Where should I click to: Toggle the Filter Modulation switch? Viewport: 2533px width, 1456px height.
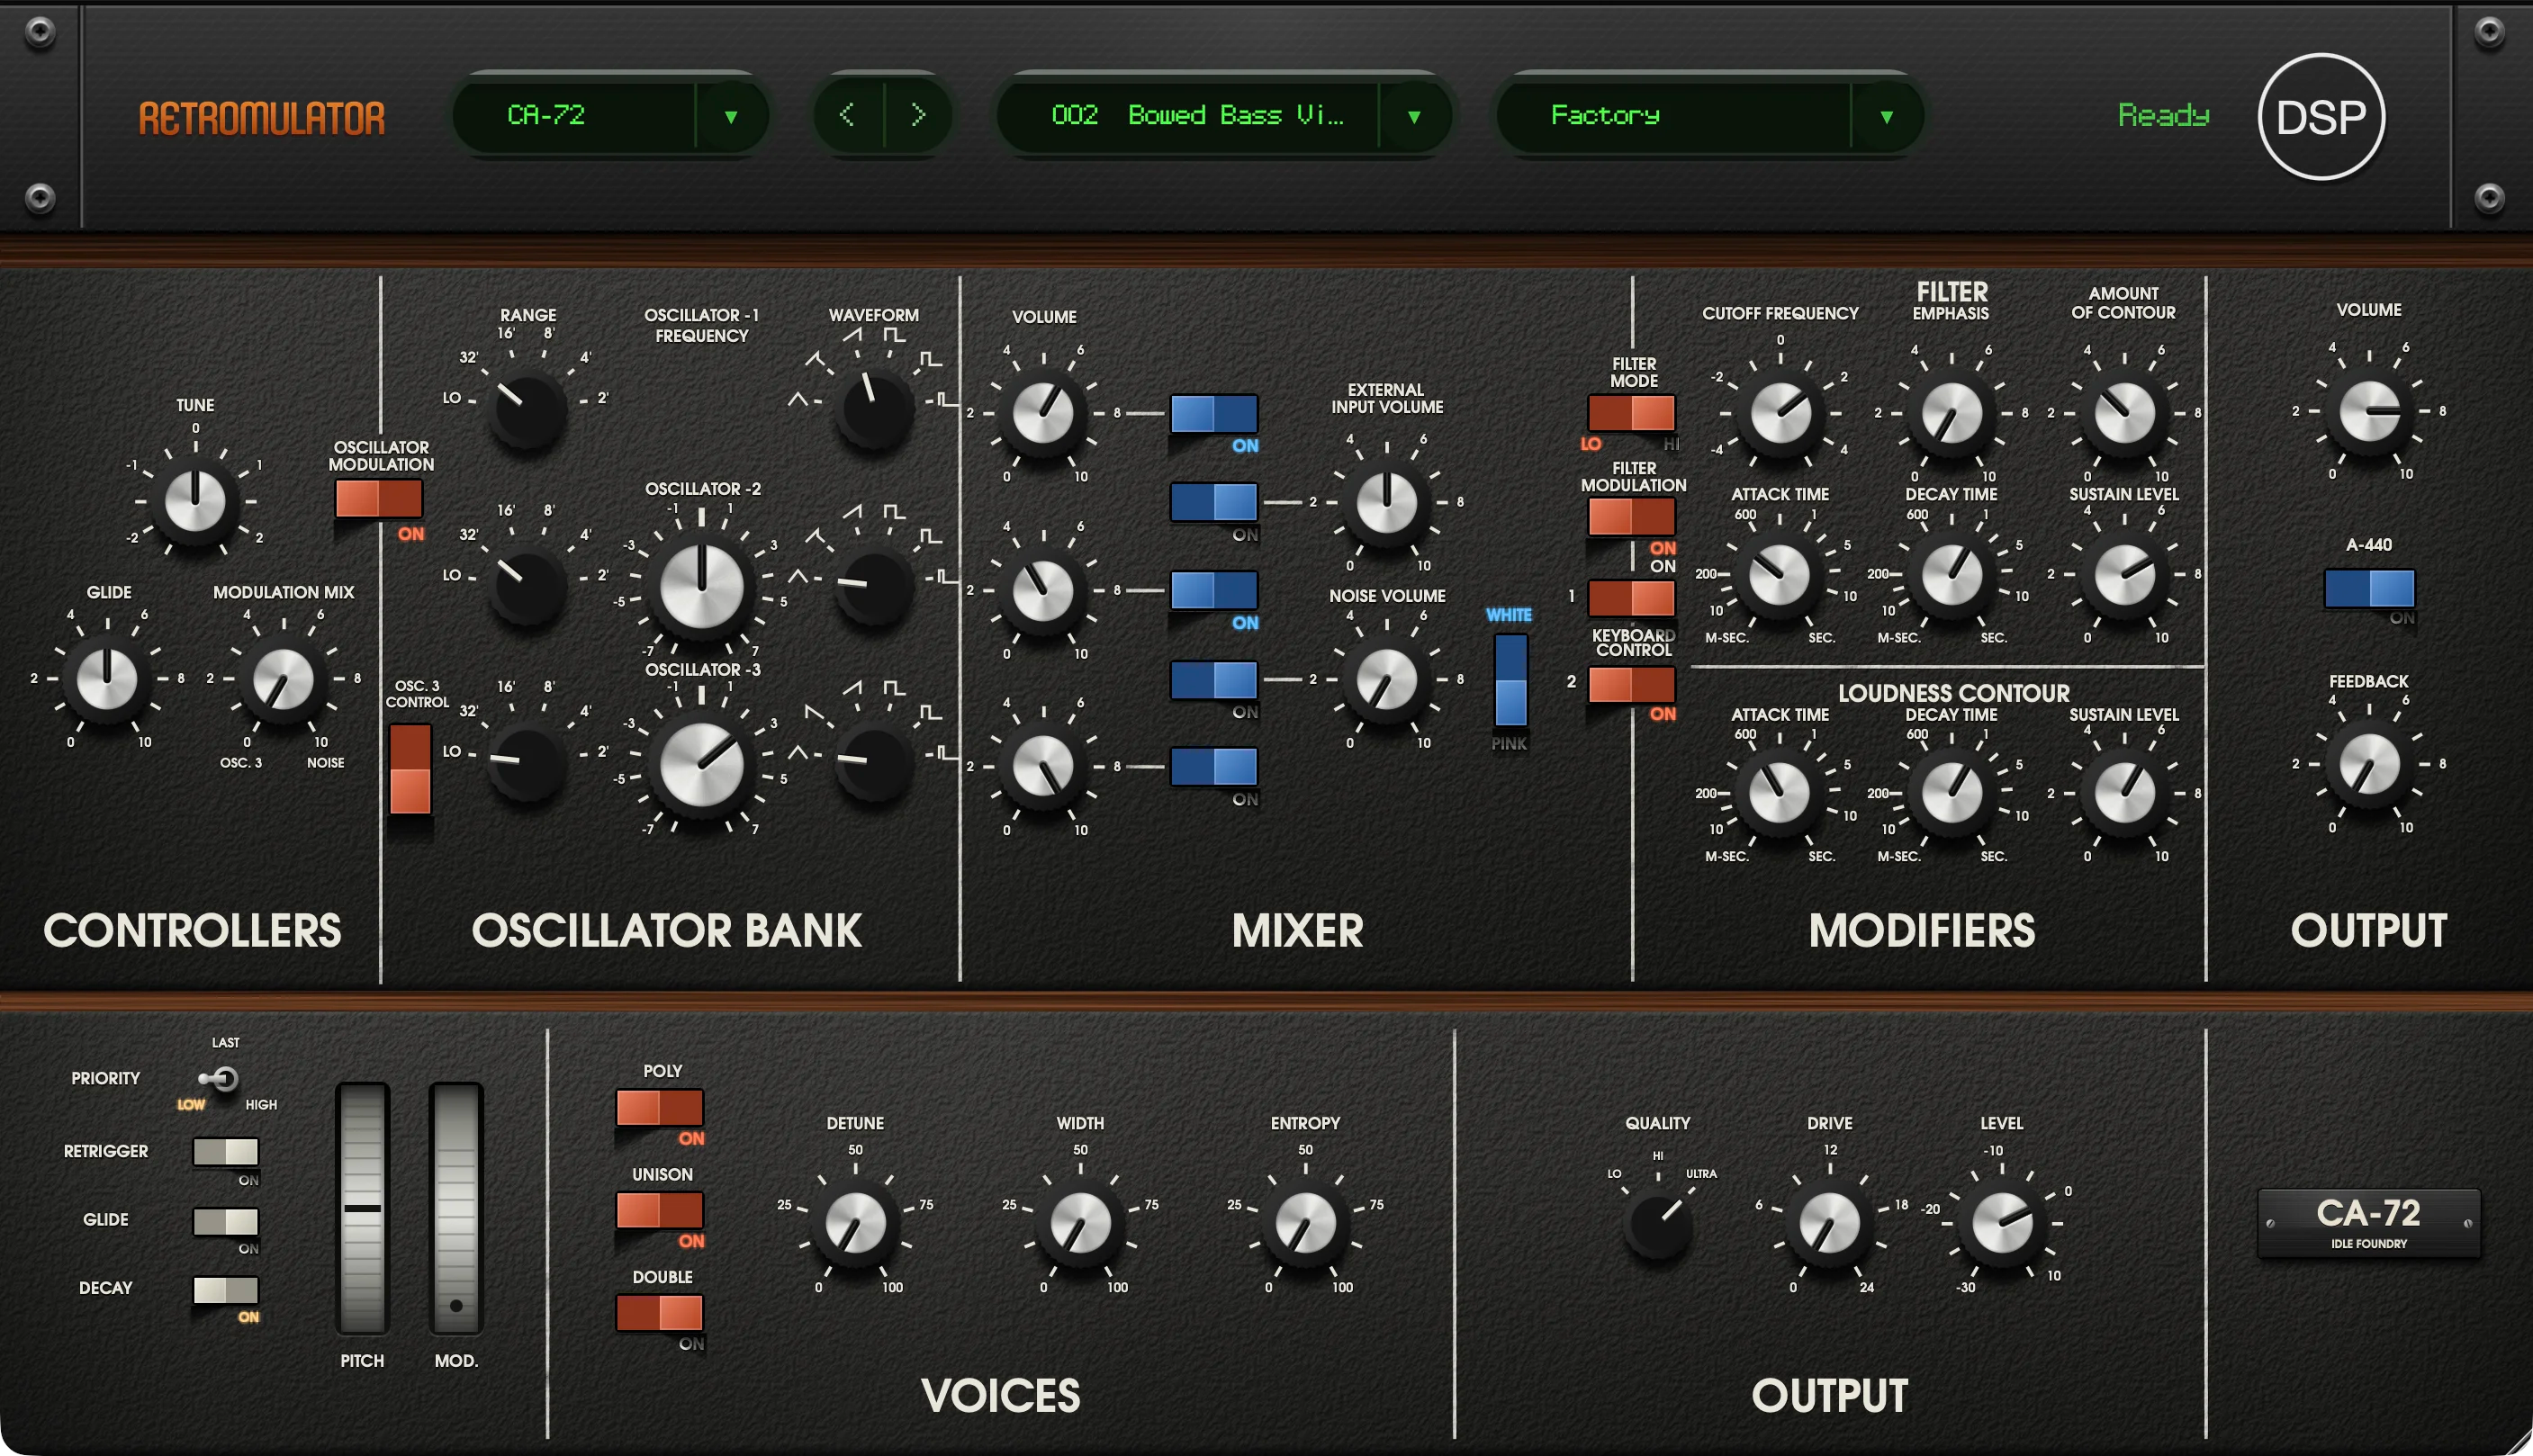pos(1631,517)
